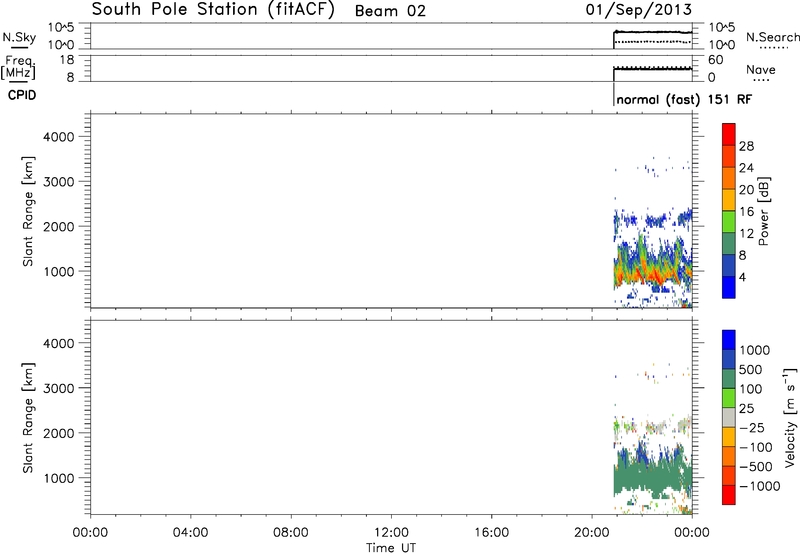Click the red segment of Power colorbar
This screenshot has width=800, height=554.
point(729,135)
